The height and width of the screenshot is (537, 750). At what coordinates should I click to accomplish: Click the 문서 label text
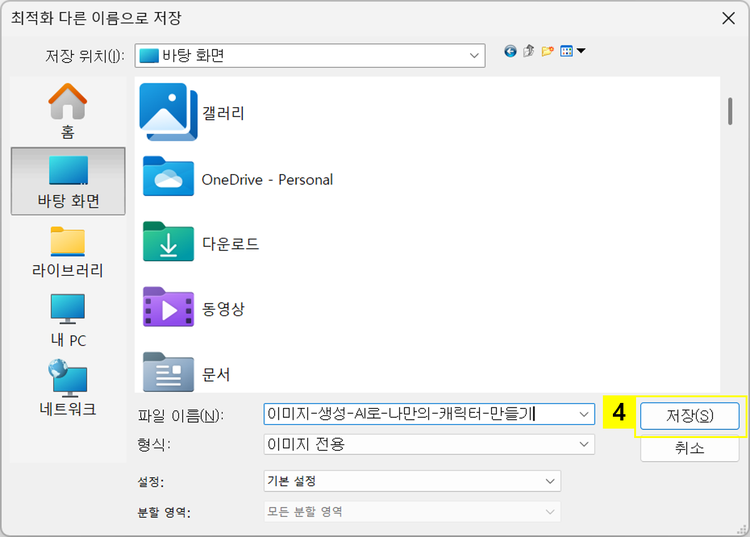tap(216, 374)
